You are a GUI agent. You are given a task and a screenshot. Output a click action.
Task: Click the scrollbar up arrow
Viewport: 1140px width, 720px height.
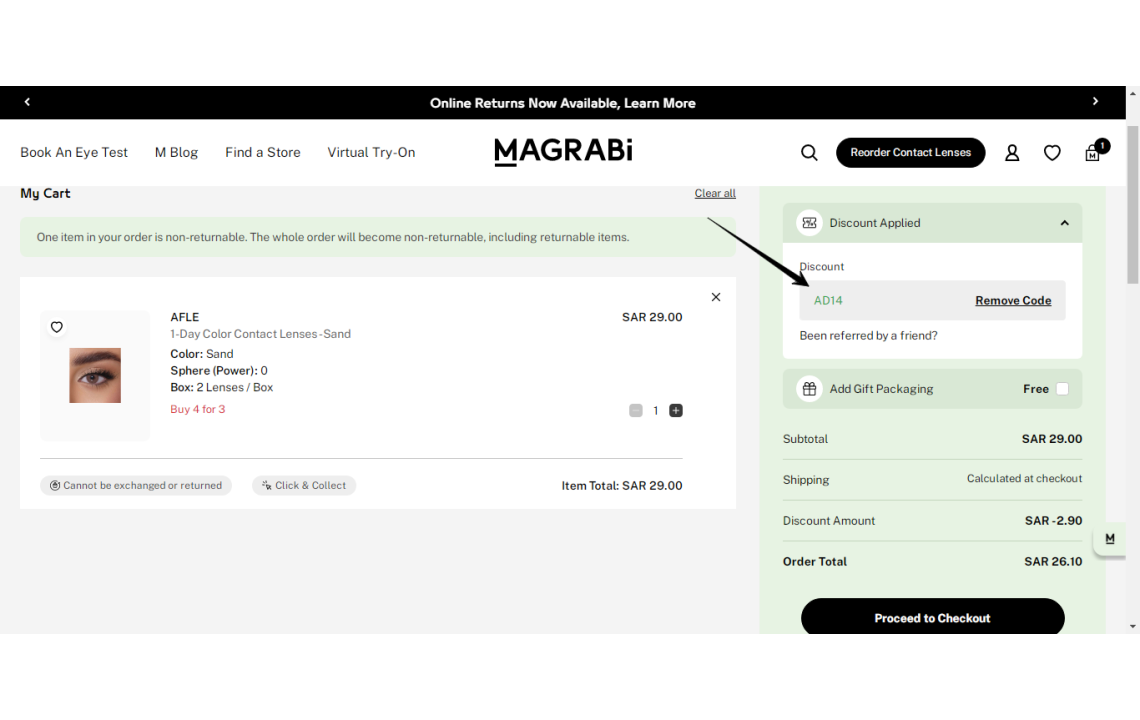coord(1133,94)
